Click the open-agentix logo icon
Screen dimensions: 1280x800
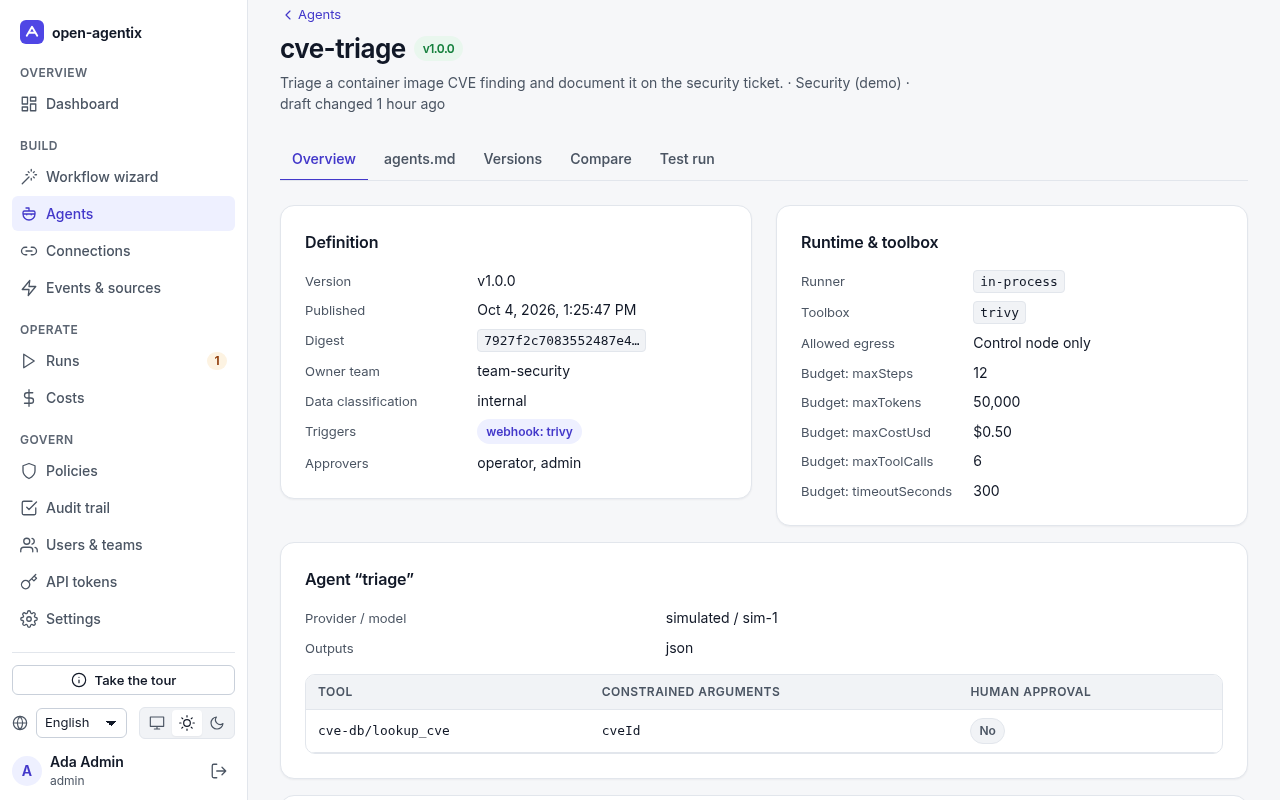pos(32,32)
